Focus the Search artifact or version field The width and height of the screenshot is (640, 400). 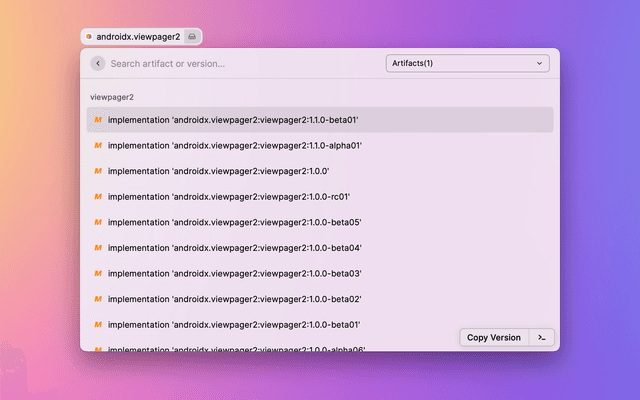click(x=240, y=63)
